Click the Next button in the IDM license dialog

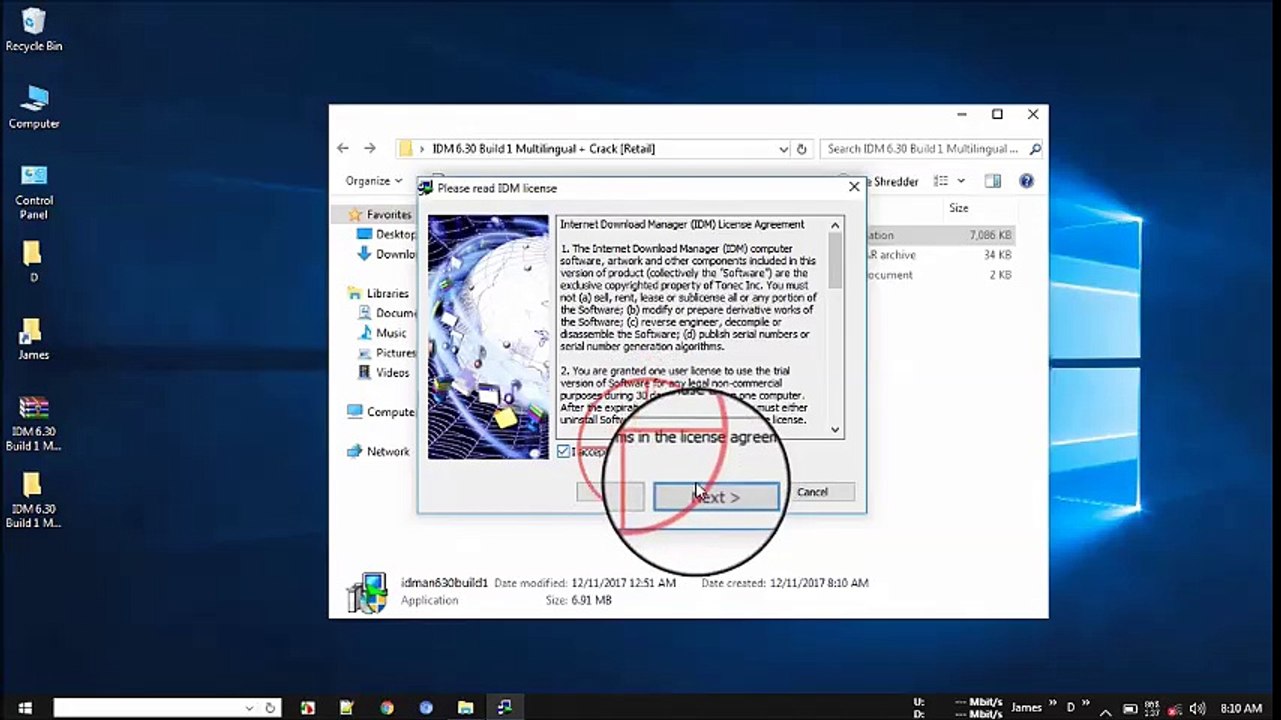(716, 497)
